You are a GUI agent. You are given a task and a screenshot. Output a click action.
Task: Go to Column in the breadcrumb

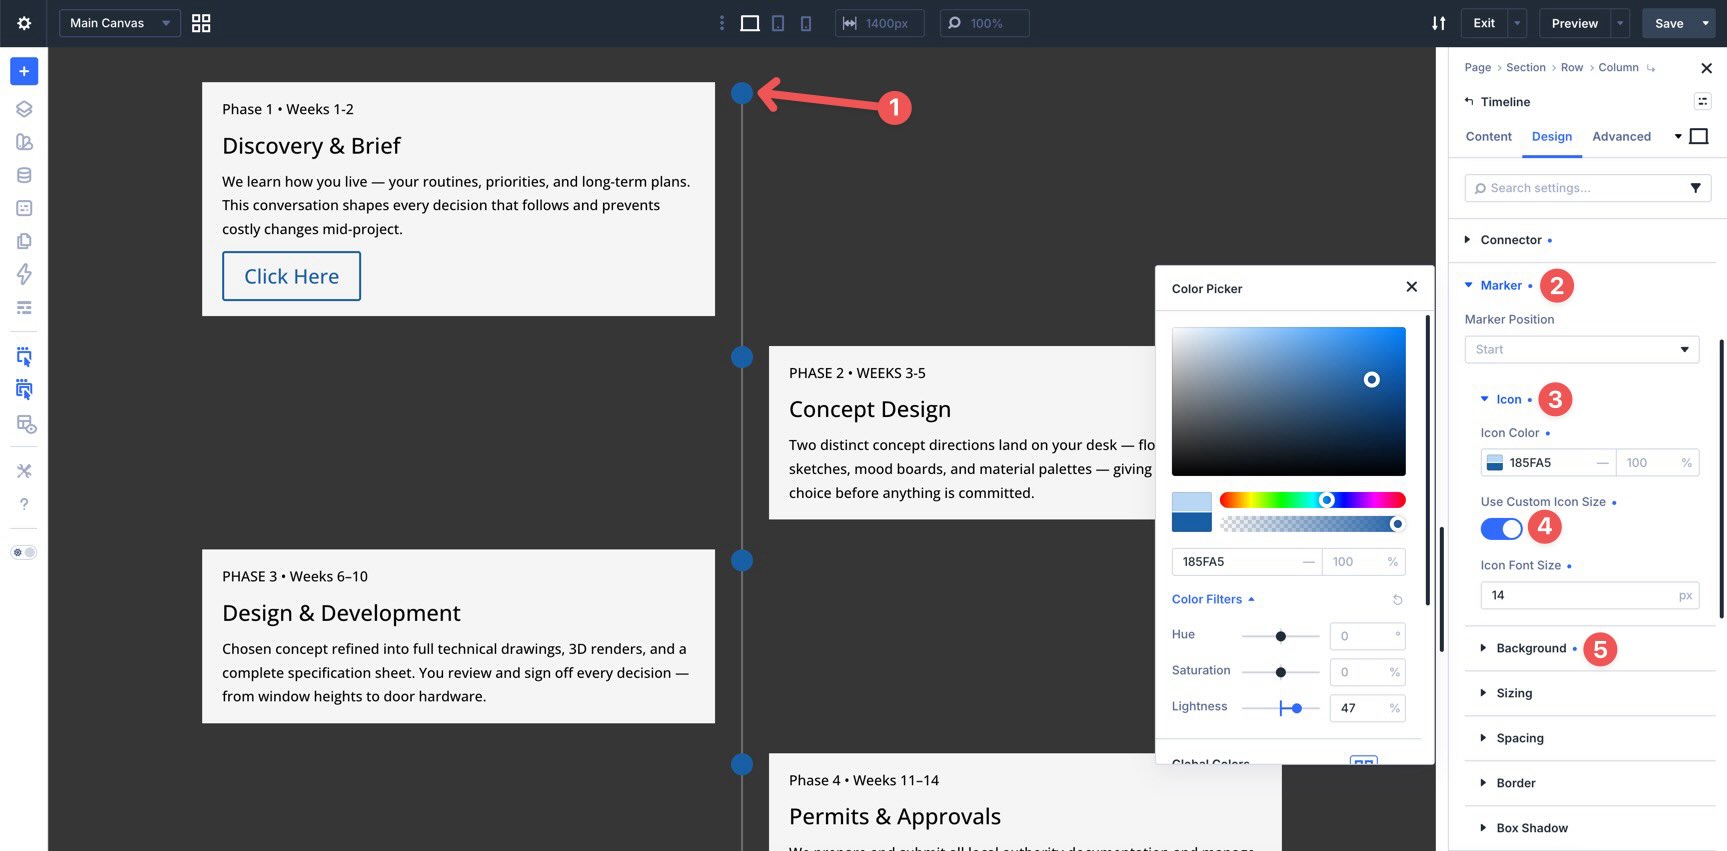[1618, 67]
